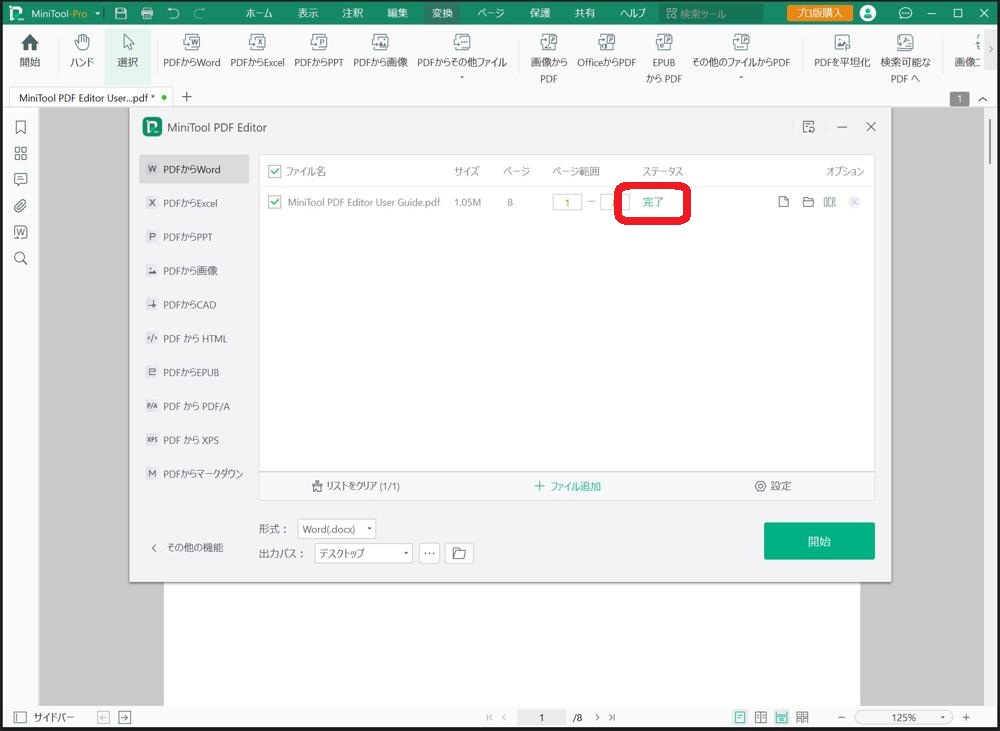1000x731 pixels.
Task: Click the green 開始 start button
Action: [x=819, y=541]
